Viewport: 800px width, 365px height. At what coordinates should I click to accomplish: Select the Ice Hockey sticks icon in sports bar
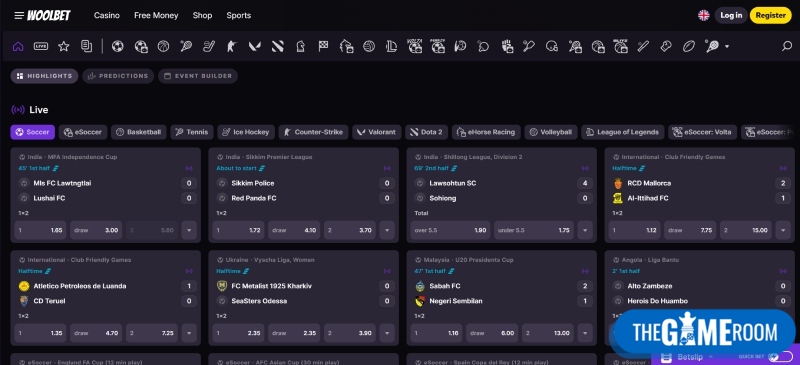(209, 46)
